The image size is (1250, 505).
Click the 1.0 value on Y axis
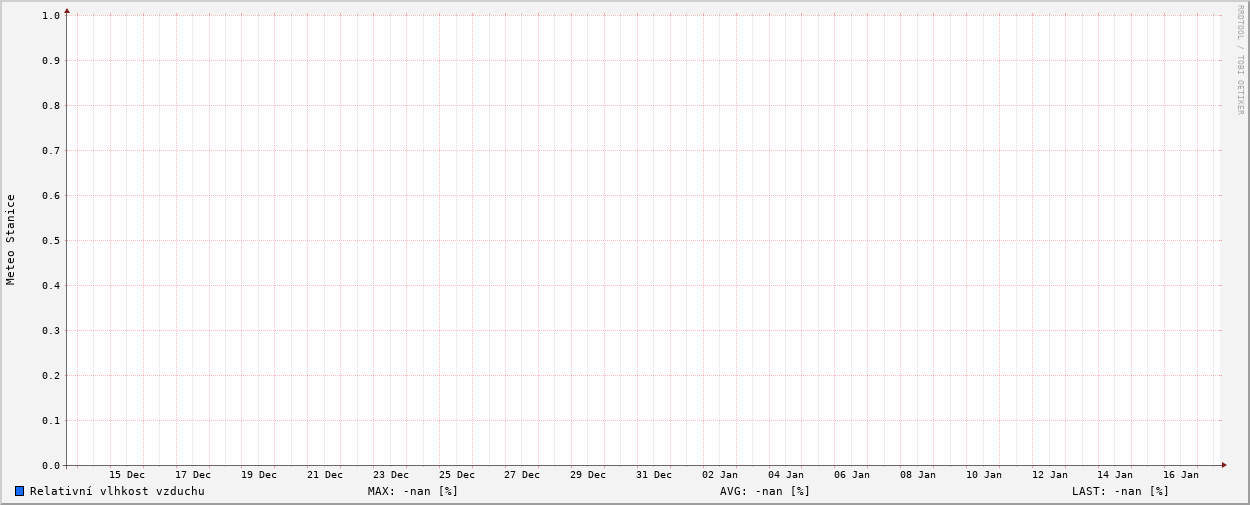pyautogui.click(x=51, y=15)
